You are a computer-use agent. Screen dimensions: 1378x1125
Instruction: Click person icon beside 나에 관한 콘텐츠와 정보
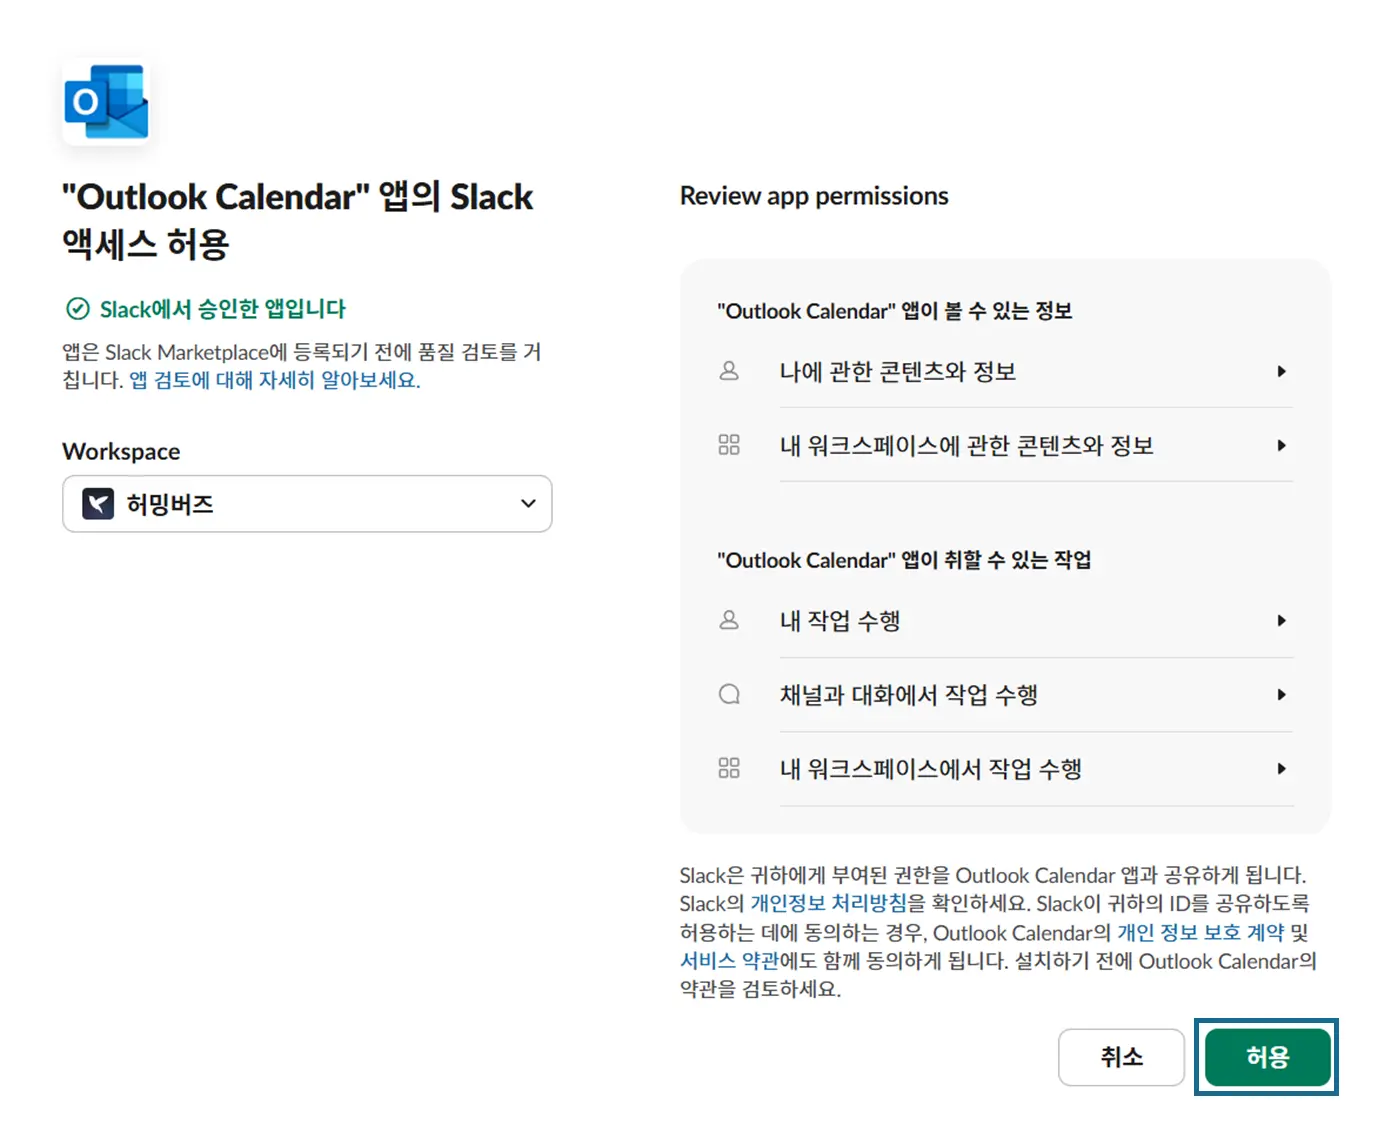[x=729, y=371]
